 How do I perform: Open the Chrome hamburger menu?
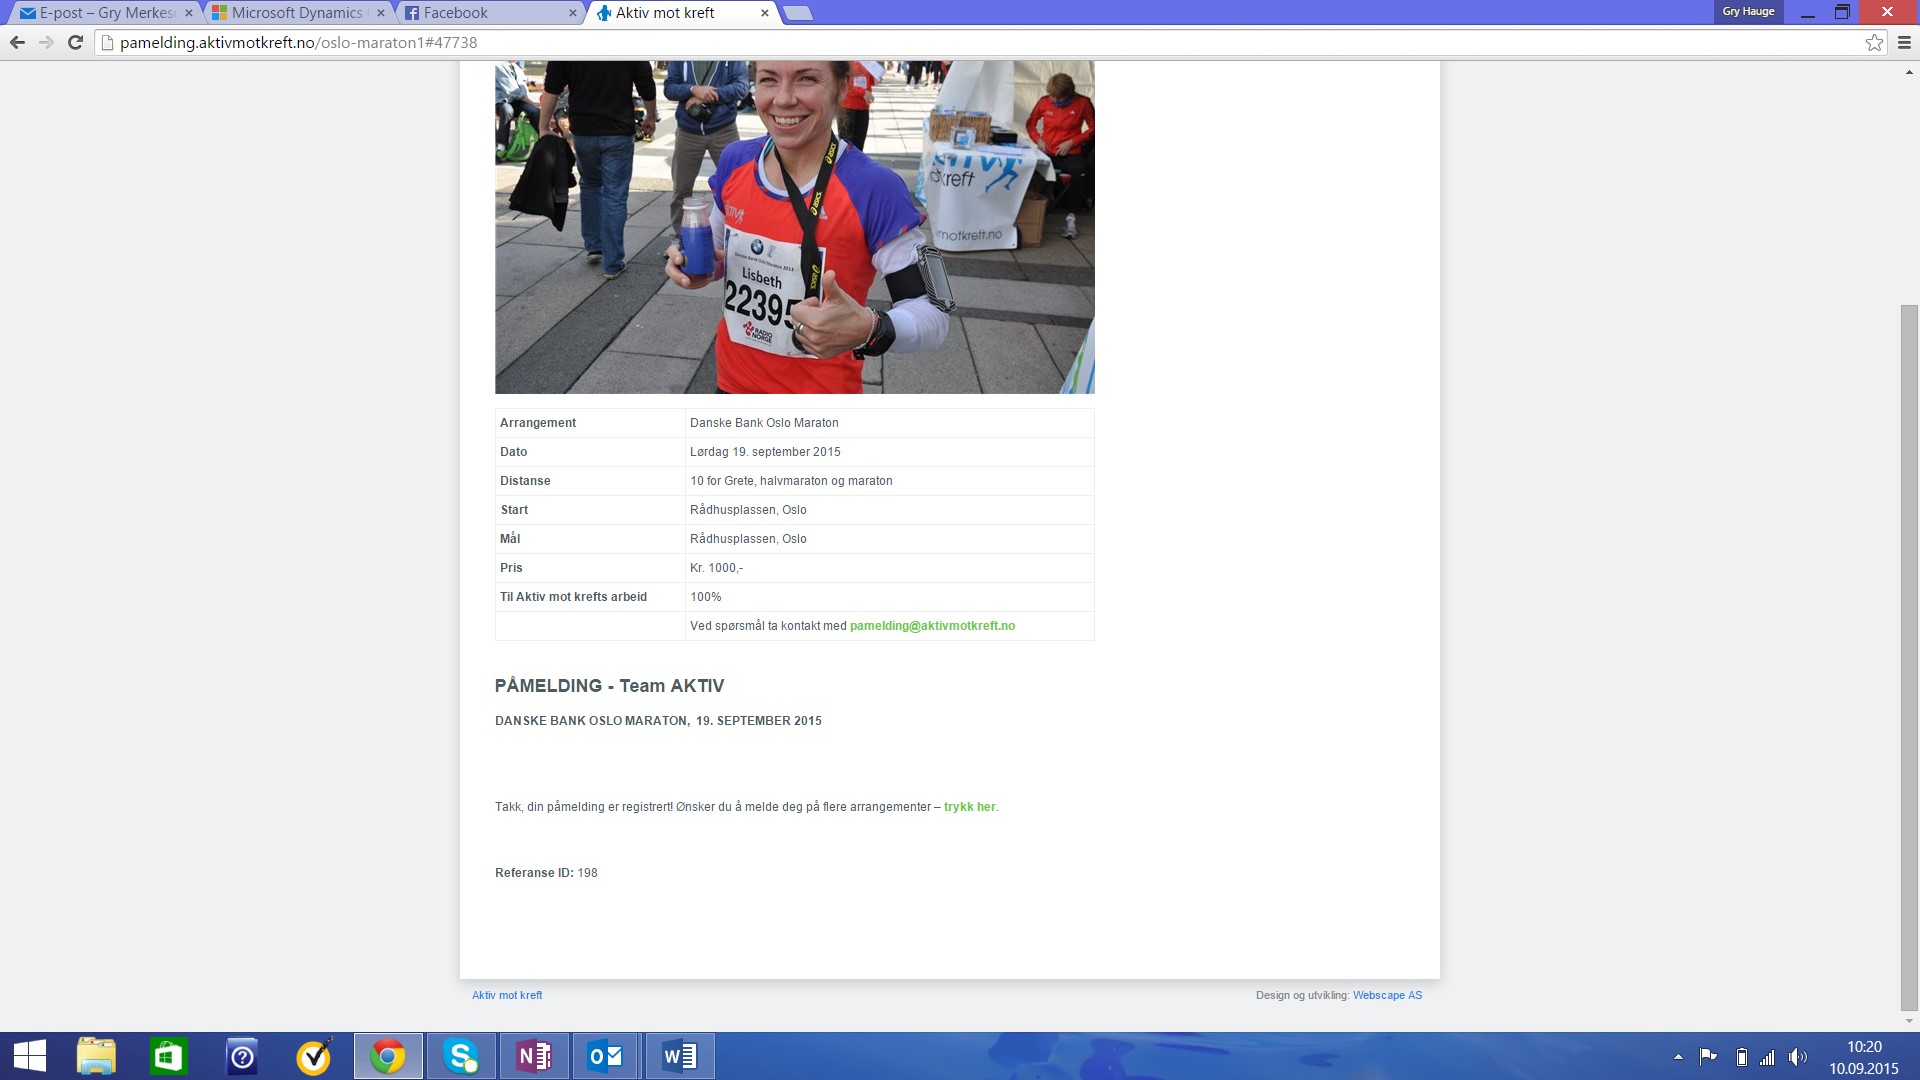pos(1904,42)
